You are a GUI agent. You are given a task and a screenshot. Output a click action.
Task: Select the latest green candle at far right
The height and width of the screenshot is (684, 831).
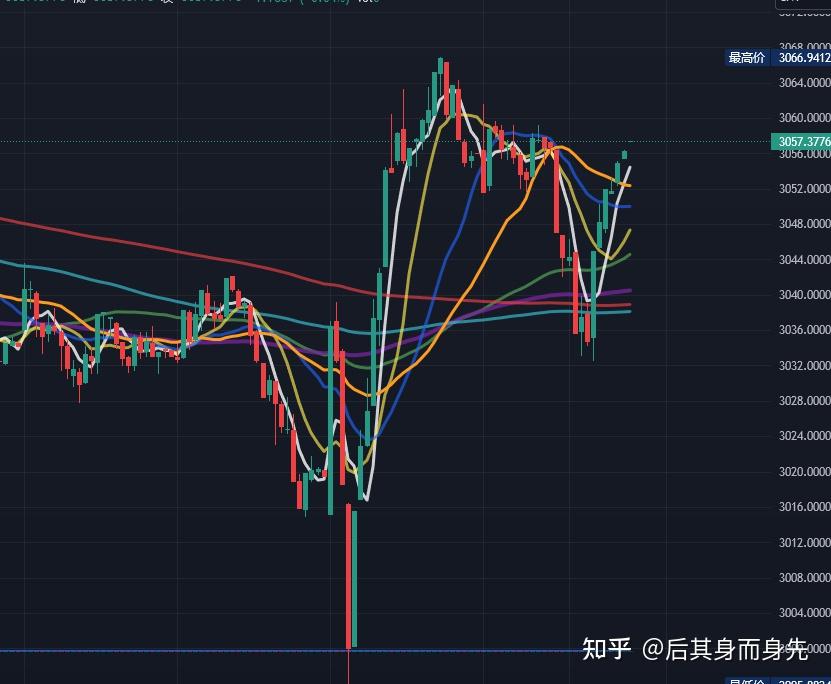pos(625,154)
